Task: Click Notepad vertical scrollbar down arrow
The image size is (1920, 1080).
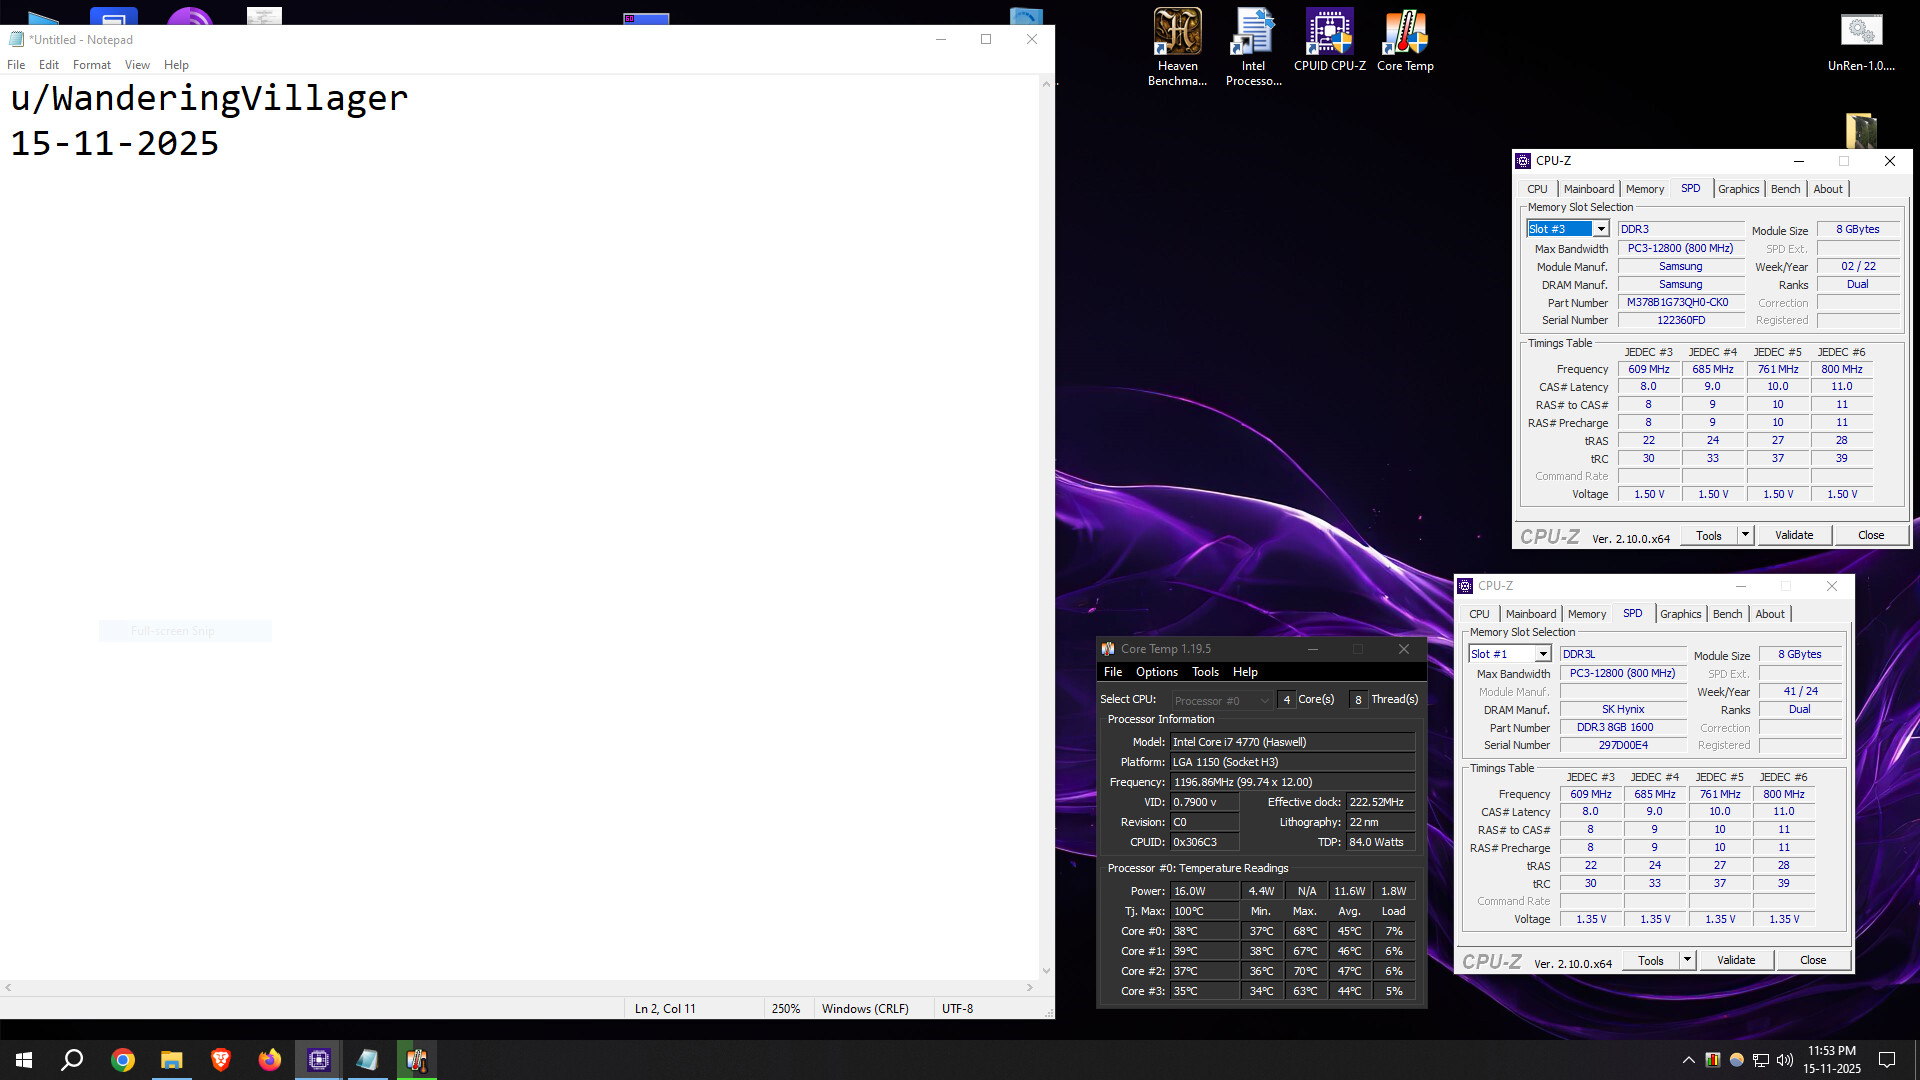Action: coord(1046,970)
